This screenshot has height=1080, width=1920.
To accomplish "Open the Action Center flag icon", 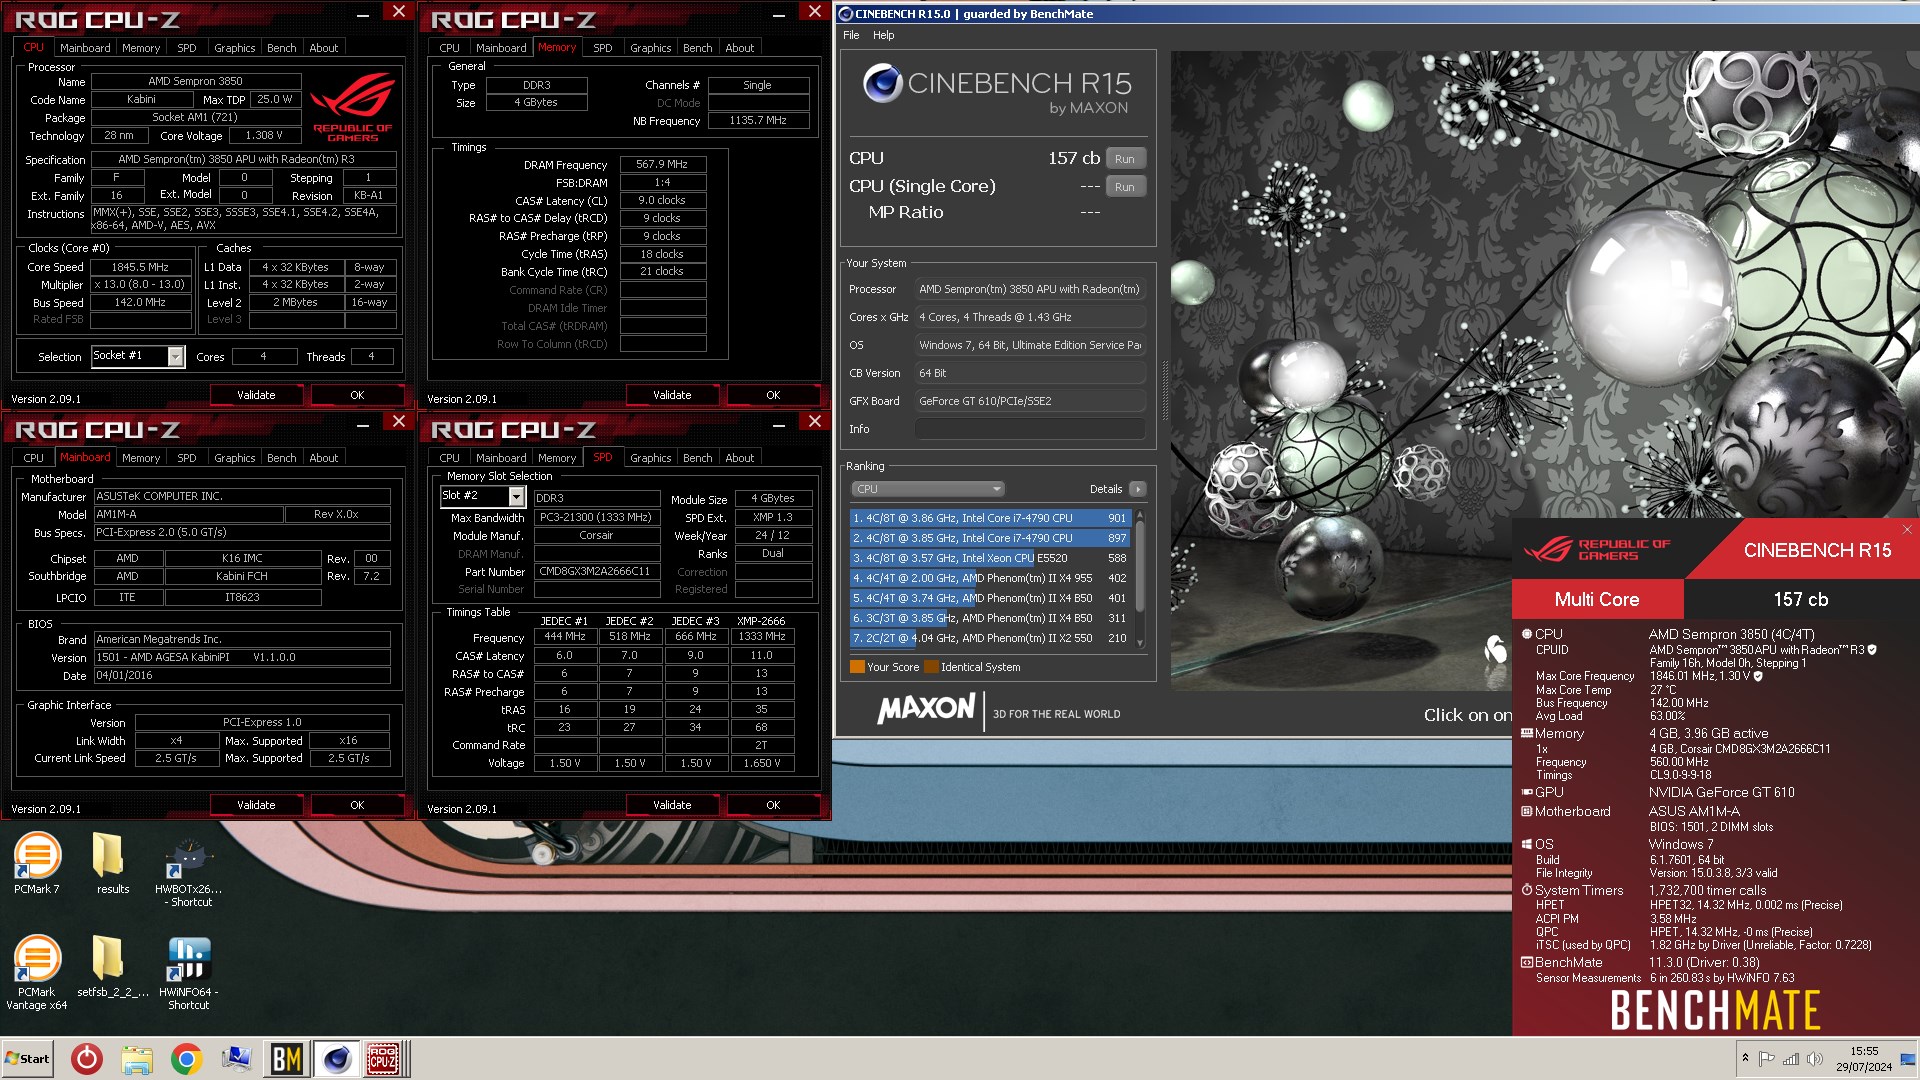I will (x=1767, y=1058).
